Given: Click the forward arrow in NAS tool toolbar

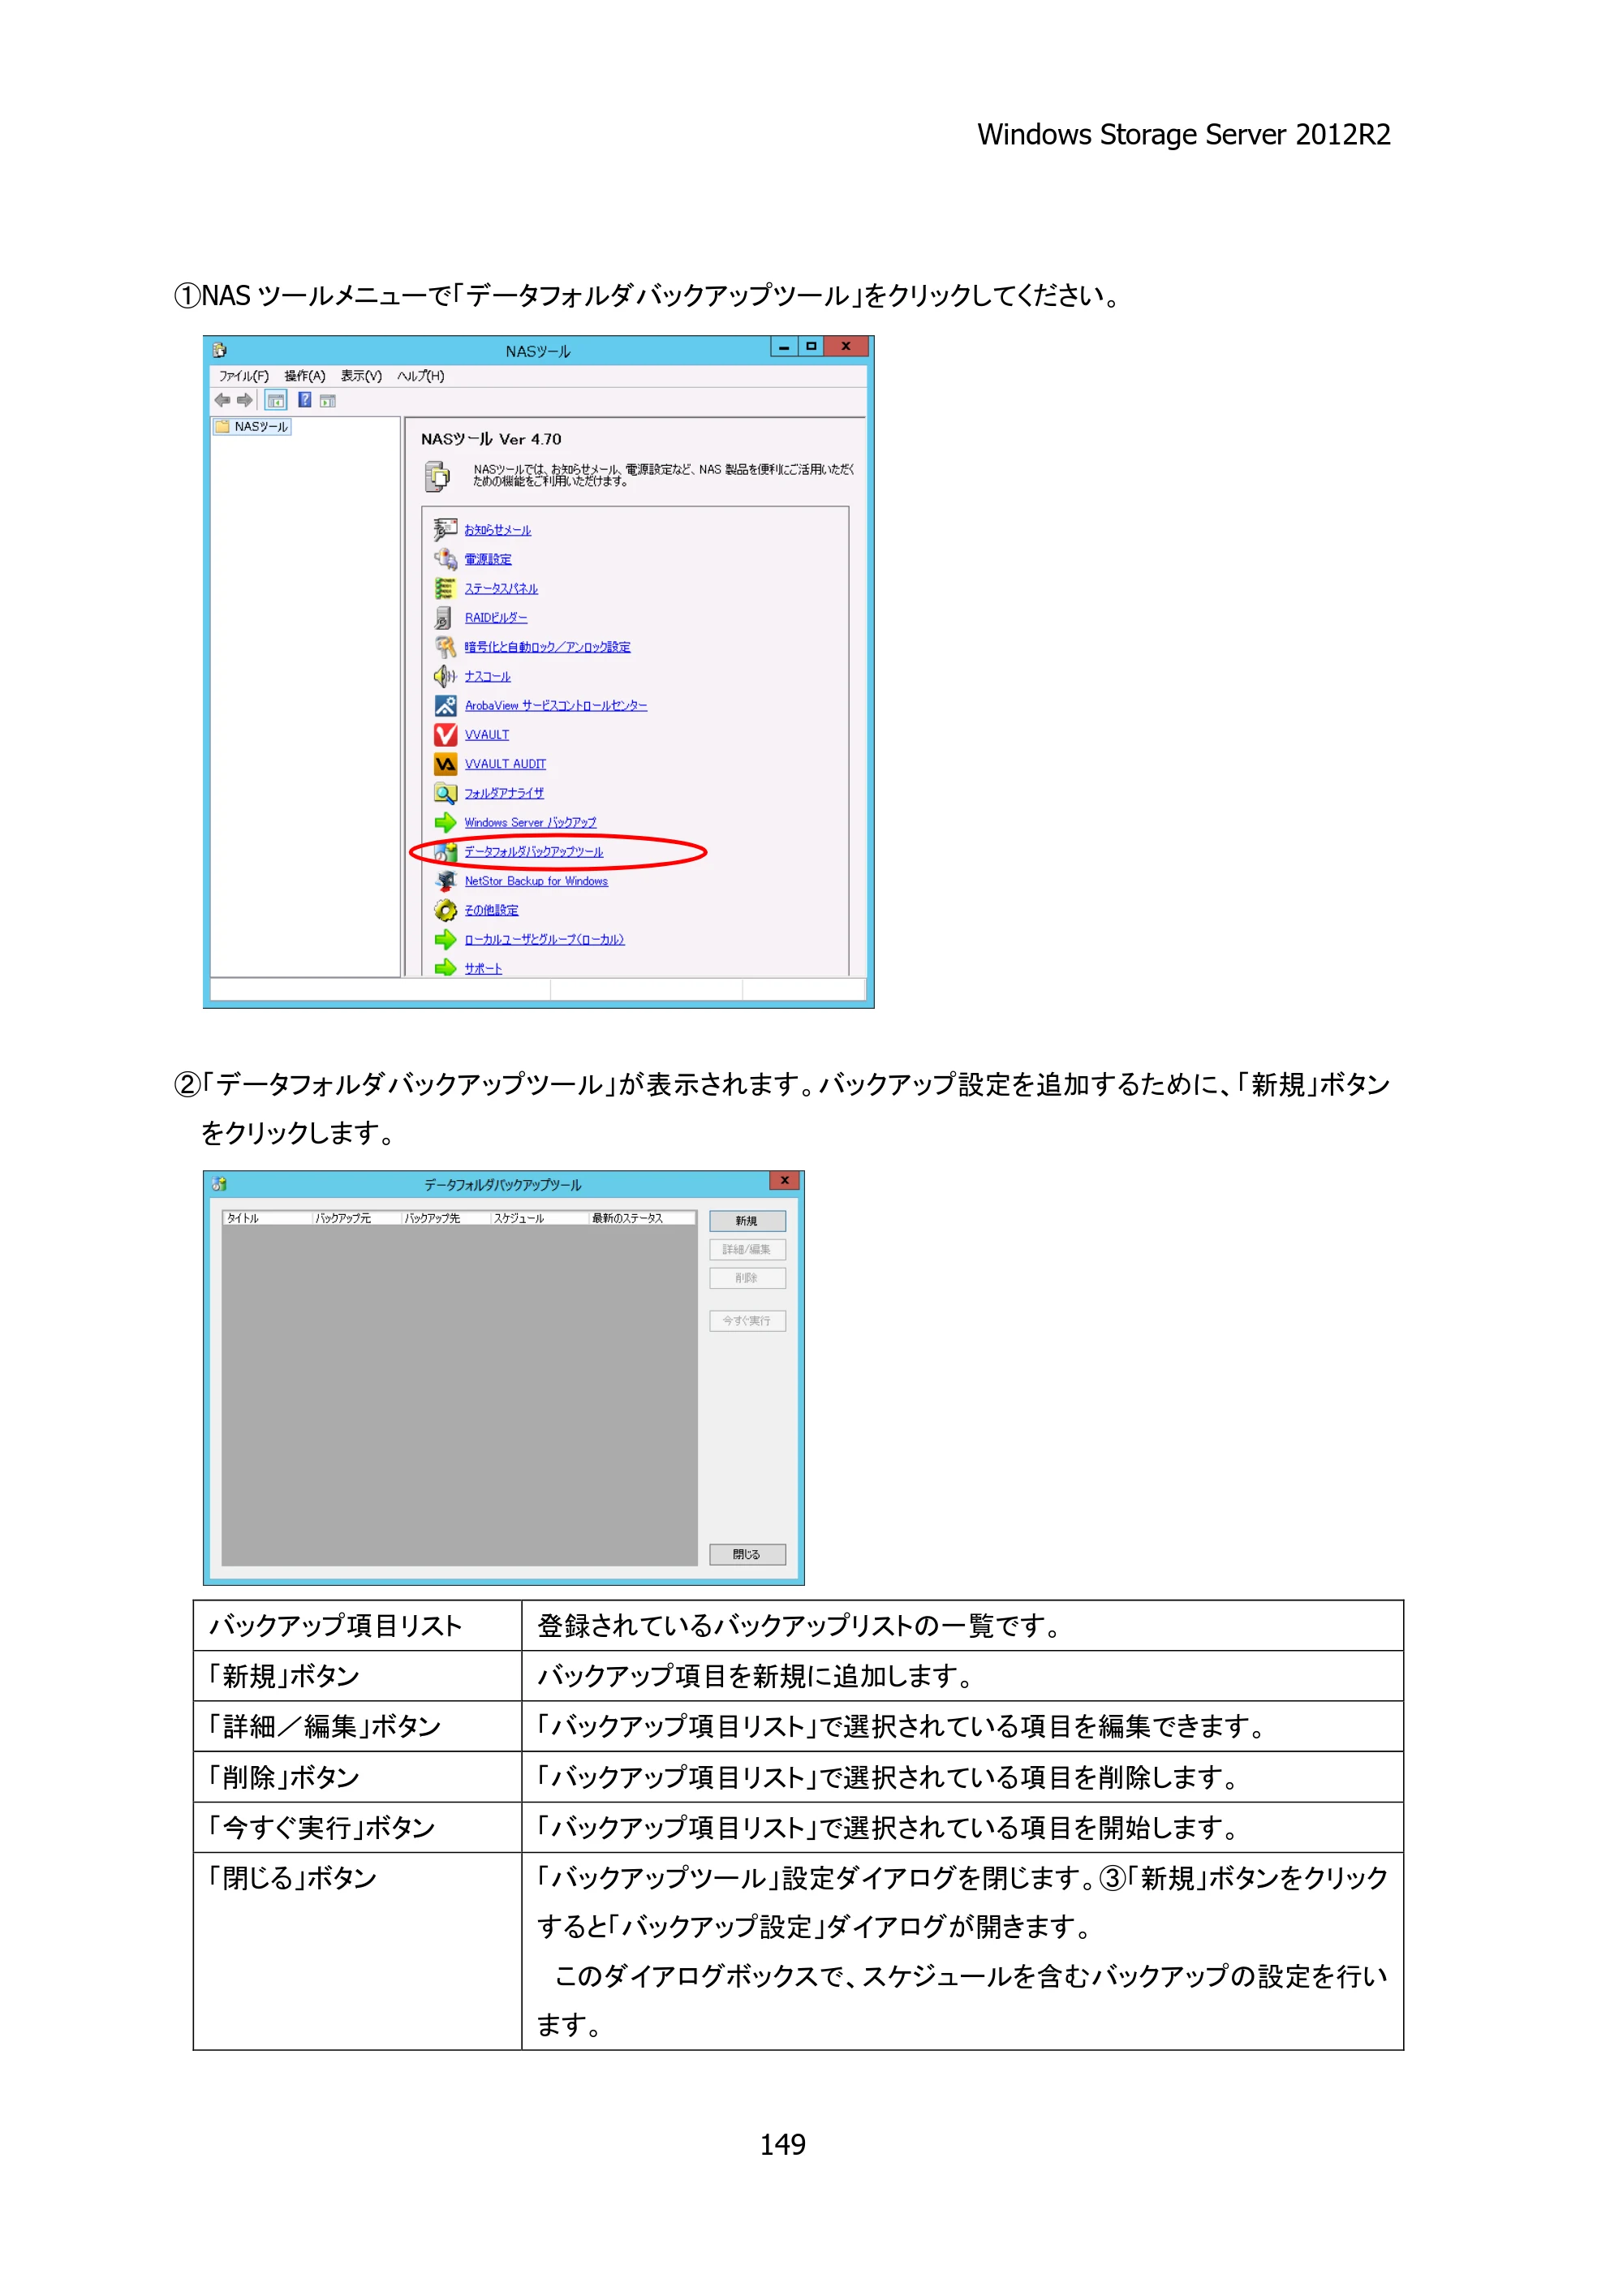Looking at the screenshot, I should click(245, 400).
